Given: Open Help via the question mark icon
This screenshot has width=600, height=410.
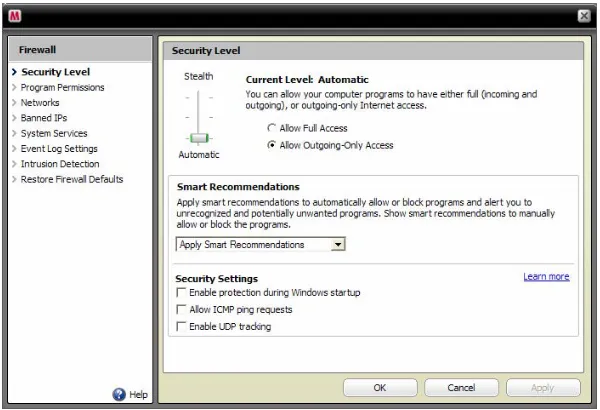Looking at the screenshot, I should point(119,394).
